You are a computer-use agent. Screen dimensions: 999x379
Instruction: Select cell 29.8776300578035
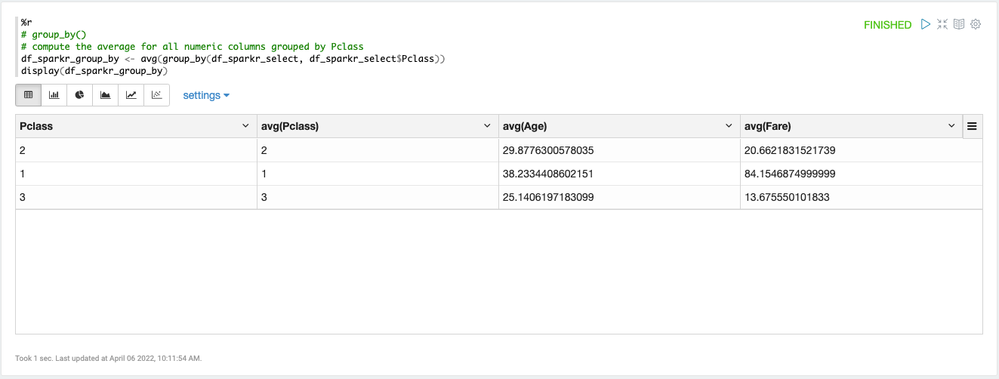coord(619,150)
